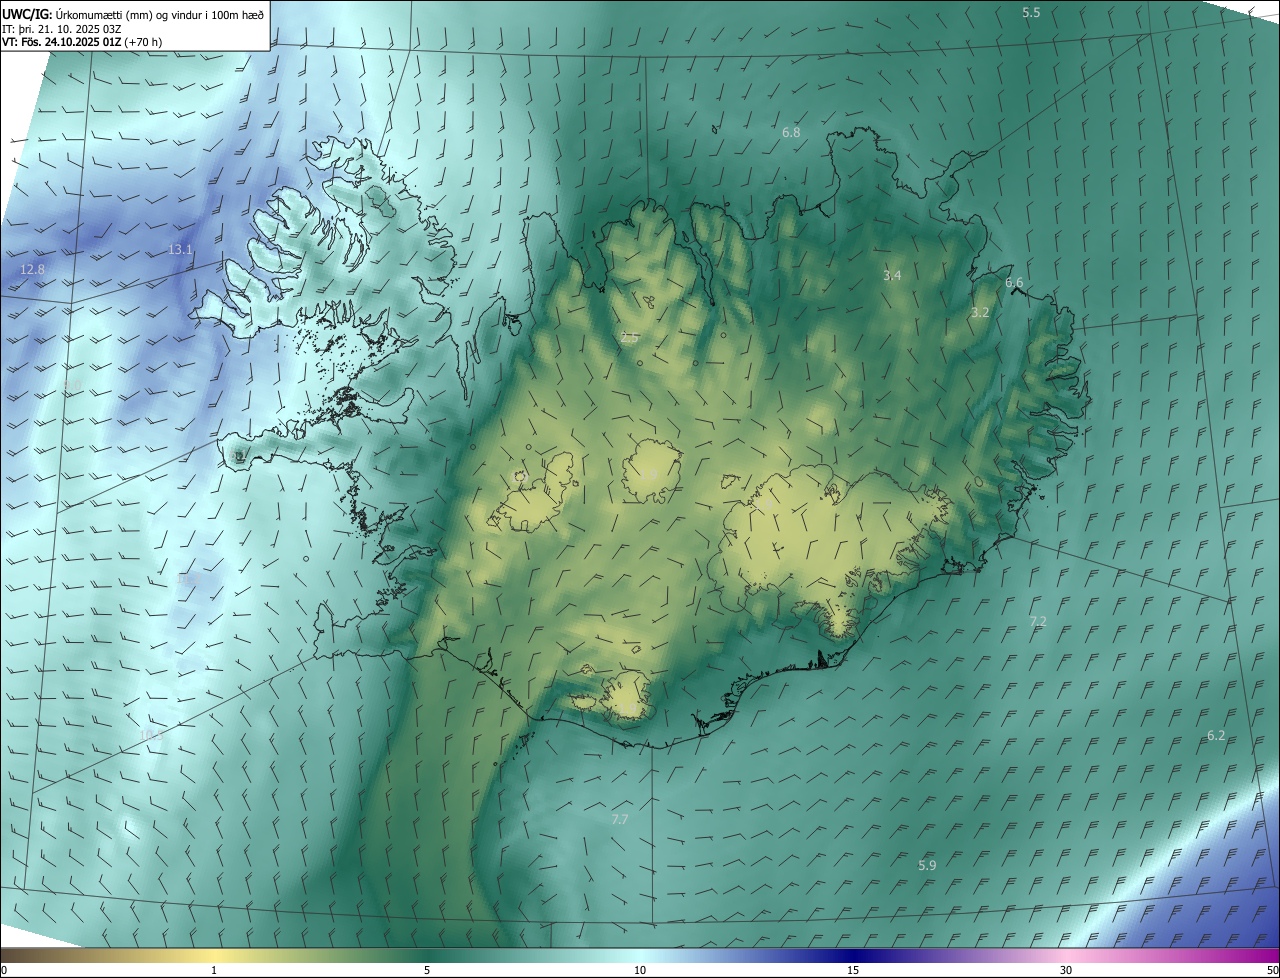Click the 15 tick label on the colour scale
1280x978 pixels.
(853, 971)
